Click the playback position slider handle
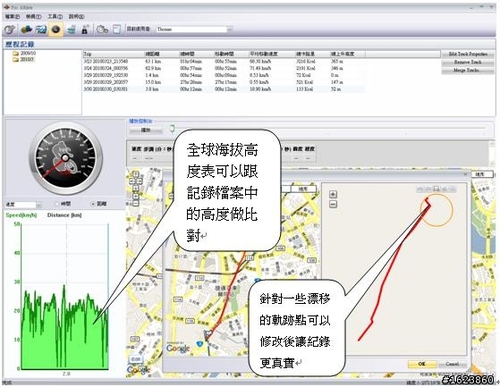500x387 pixels. tap(172, 128)
